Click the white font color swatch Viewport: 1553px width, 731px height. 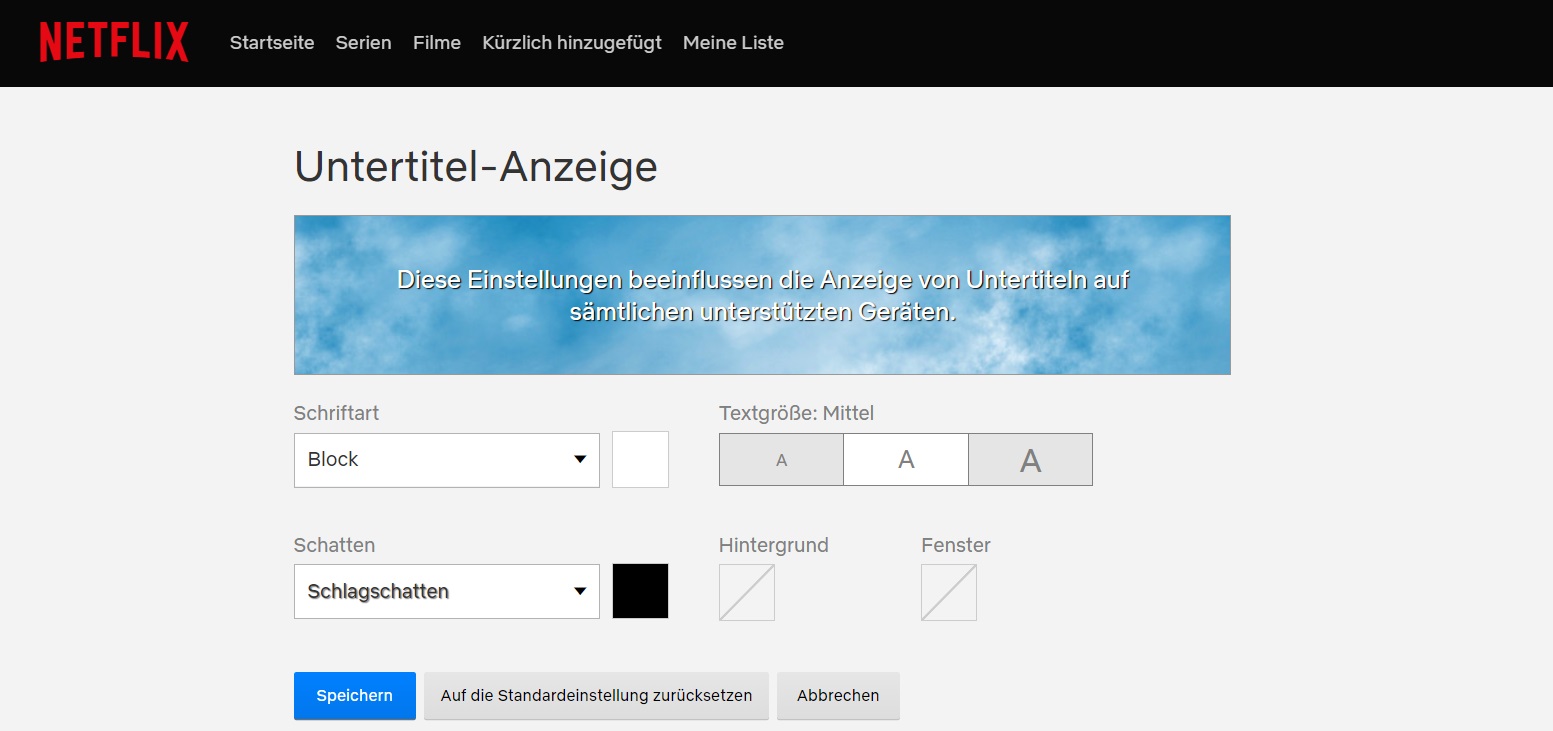tap(640, 460)
